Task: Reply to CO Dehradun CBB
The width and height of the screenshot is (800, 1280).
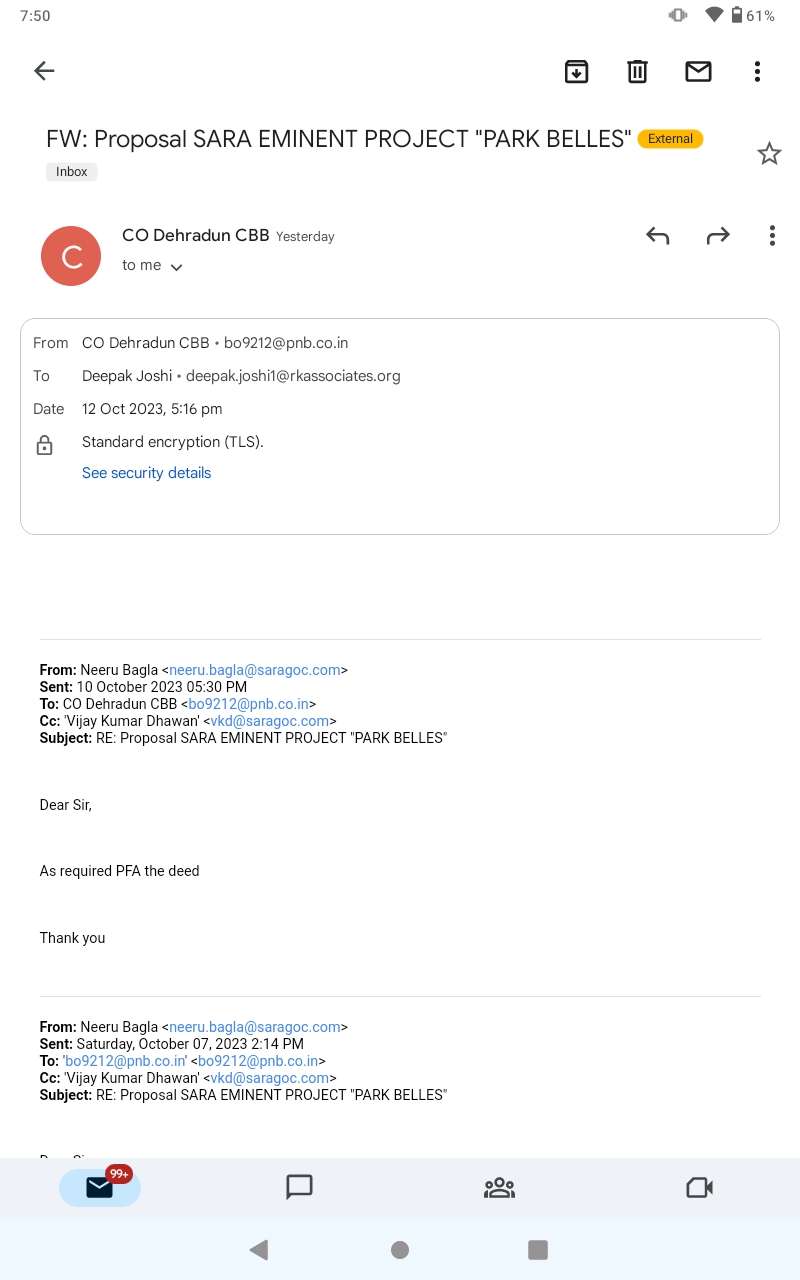Action: (x=657, y=236)
